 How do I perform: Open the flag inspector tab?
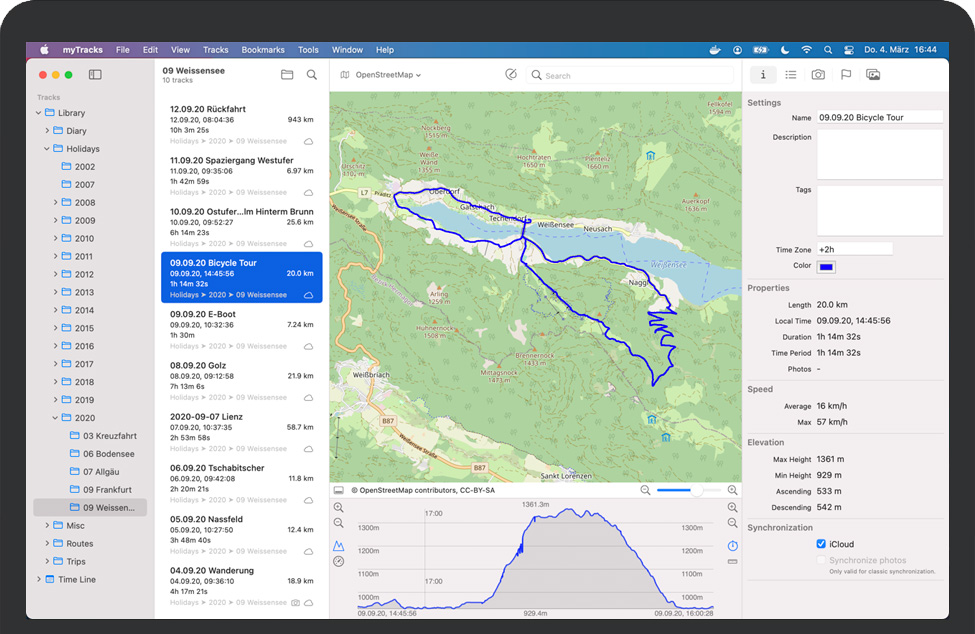pos(846,75)
